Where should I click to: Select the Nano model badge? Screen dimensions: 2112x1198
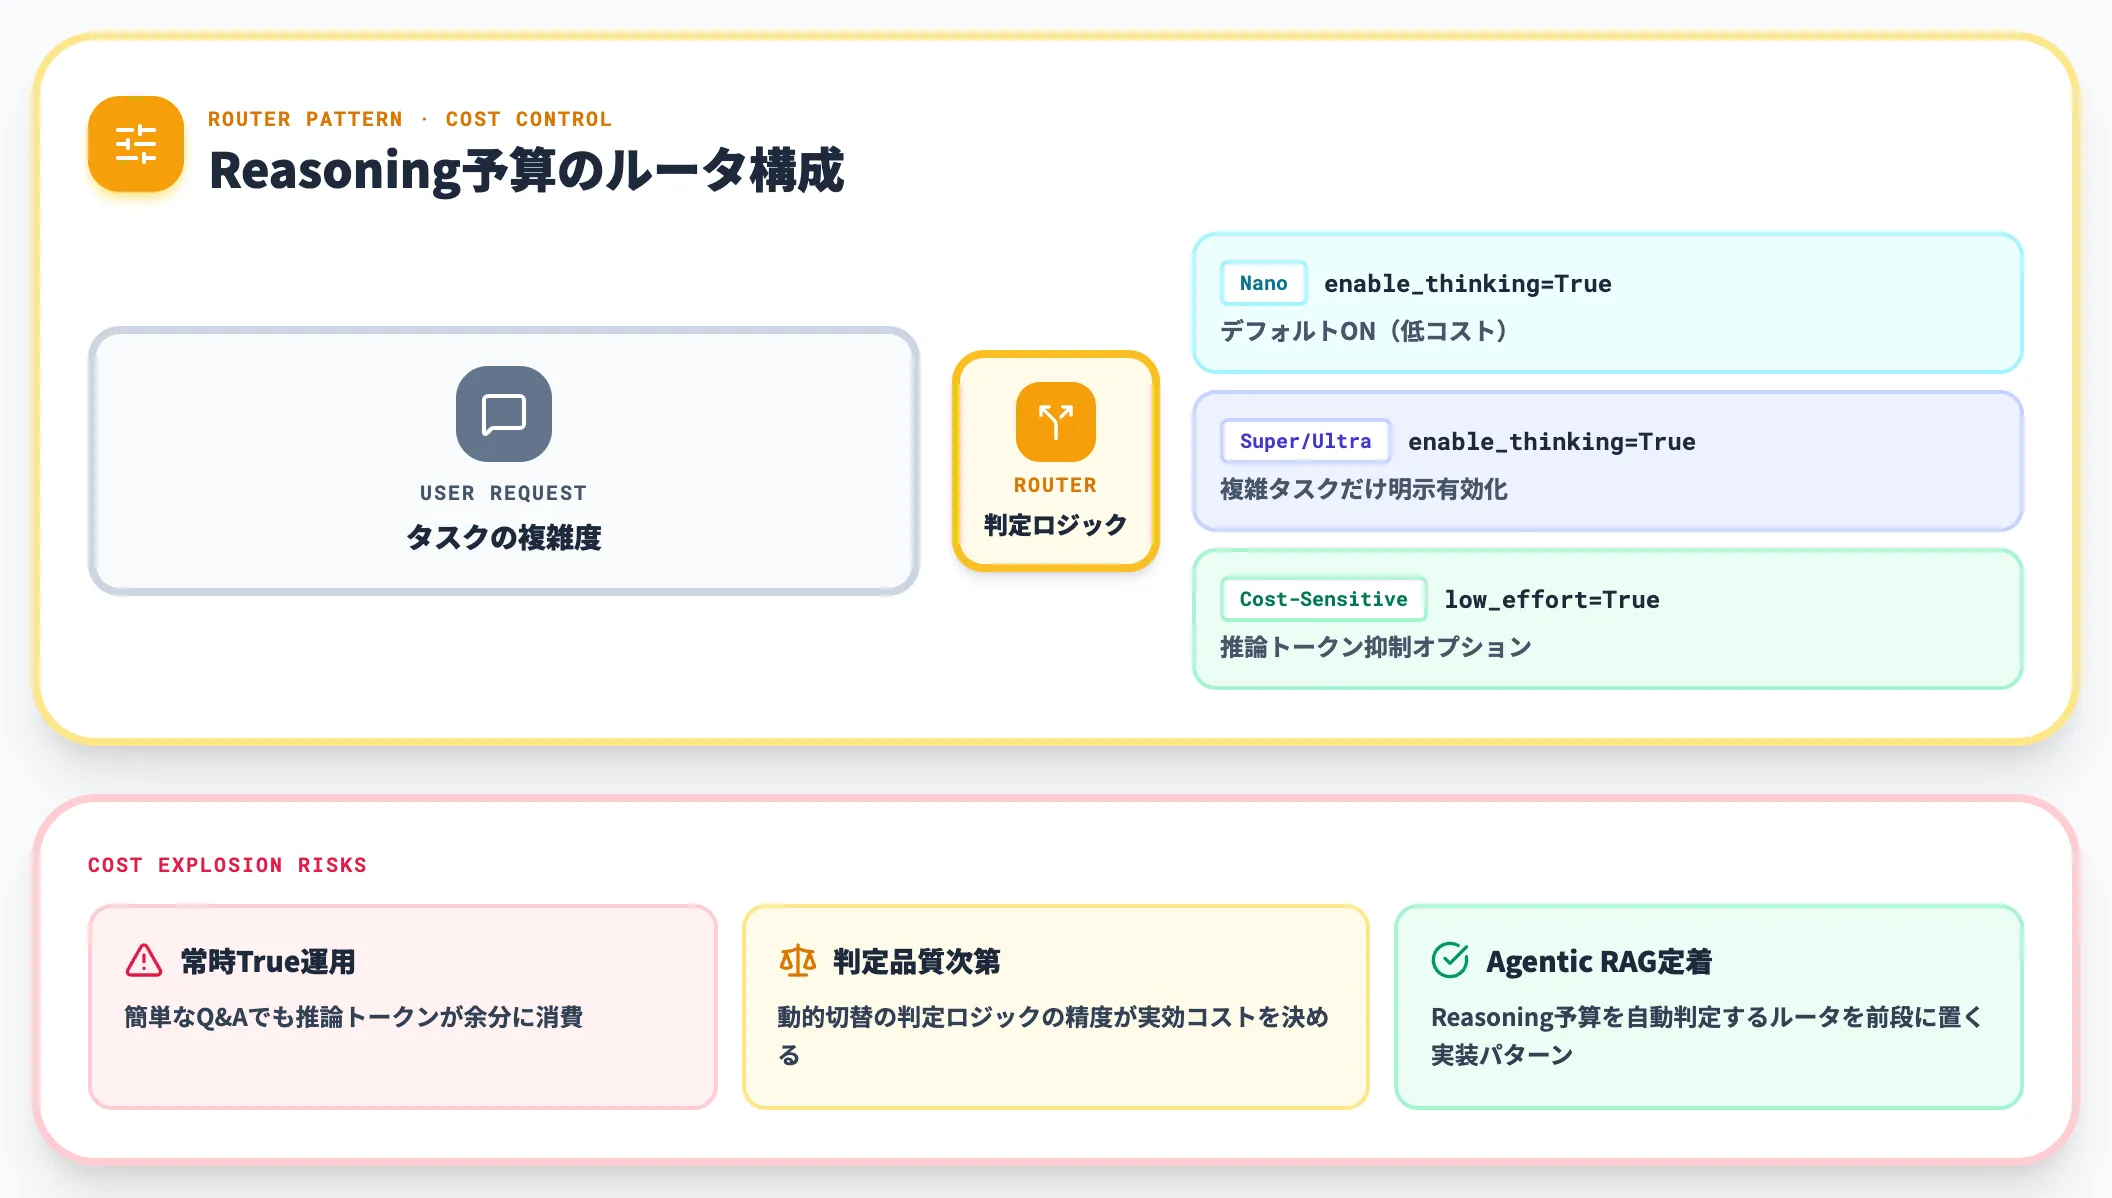[1263, 283]
